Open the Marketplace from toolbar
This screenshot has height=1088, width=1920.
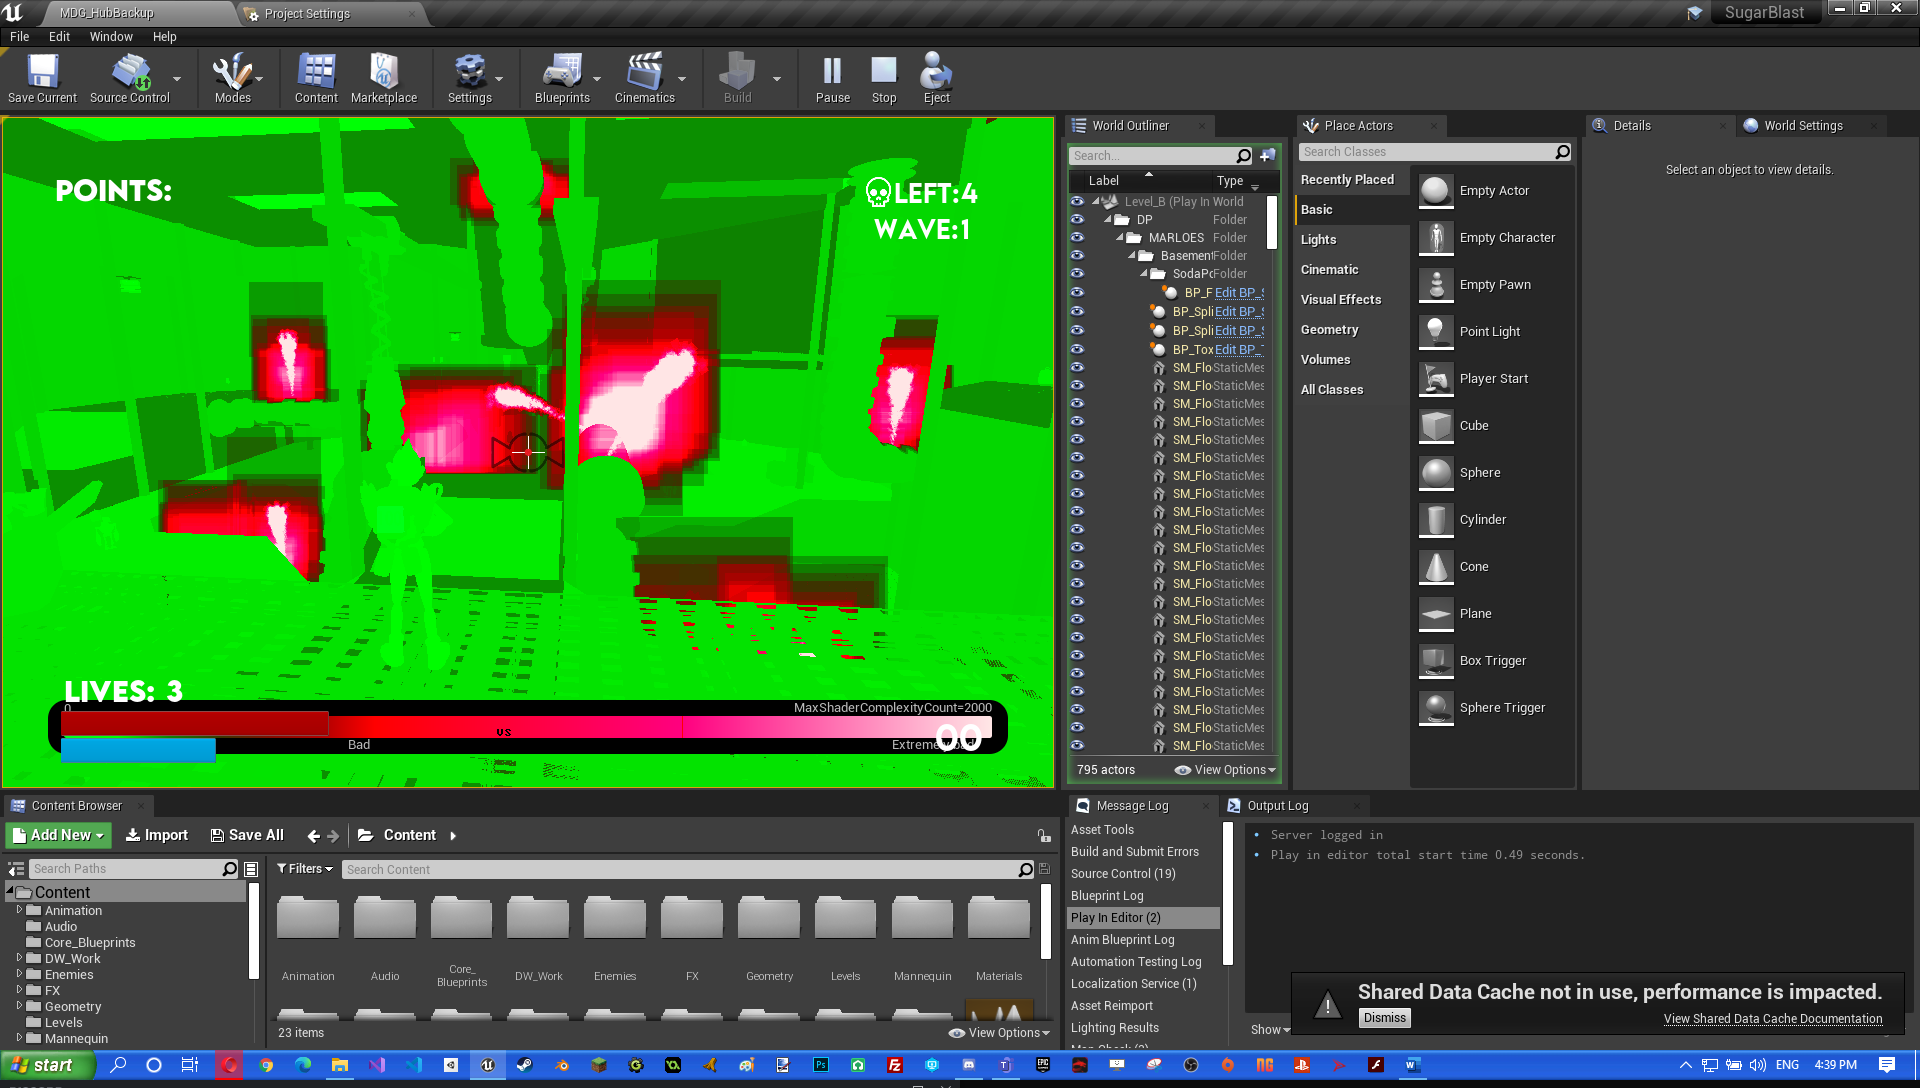pyautogui.click(x=383, y=73)
